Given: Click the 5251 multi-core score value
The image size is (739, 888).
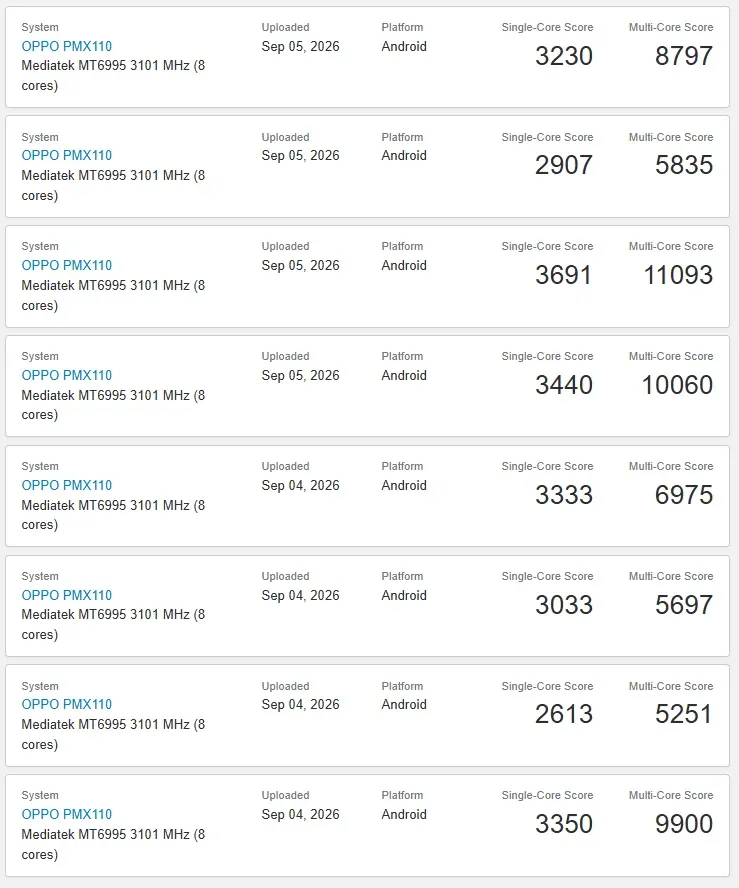Looking at the screenshot, I should click(684, 714).
